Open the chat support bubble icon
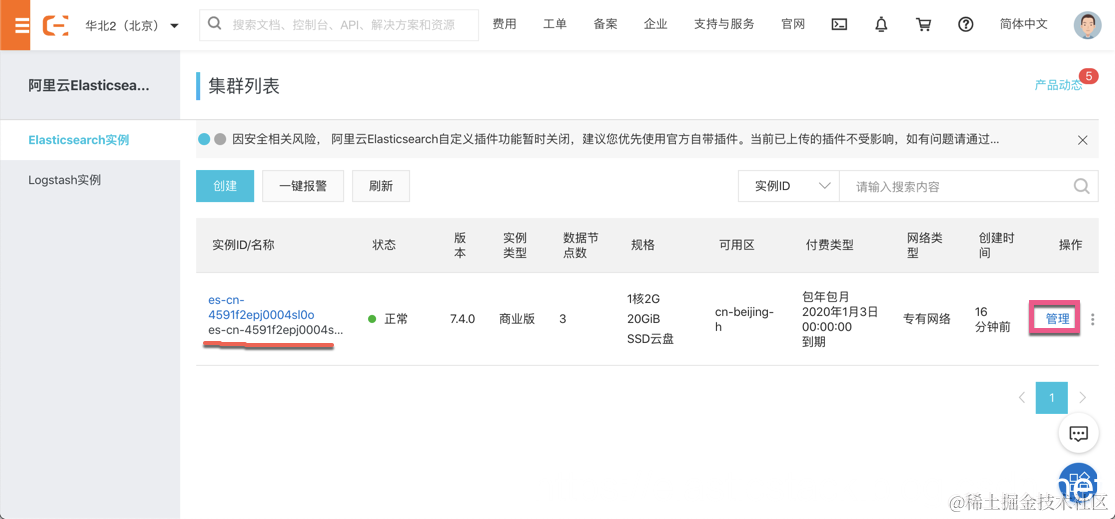Image resolution: width=1115 pixels, height=519 pixels. 1079,433
